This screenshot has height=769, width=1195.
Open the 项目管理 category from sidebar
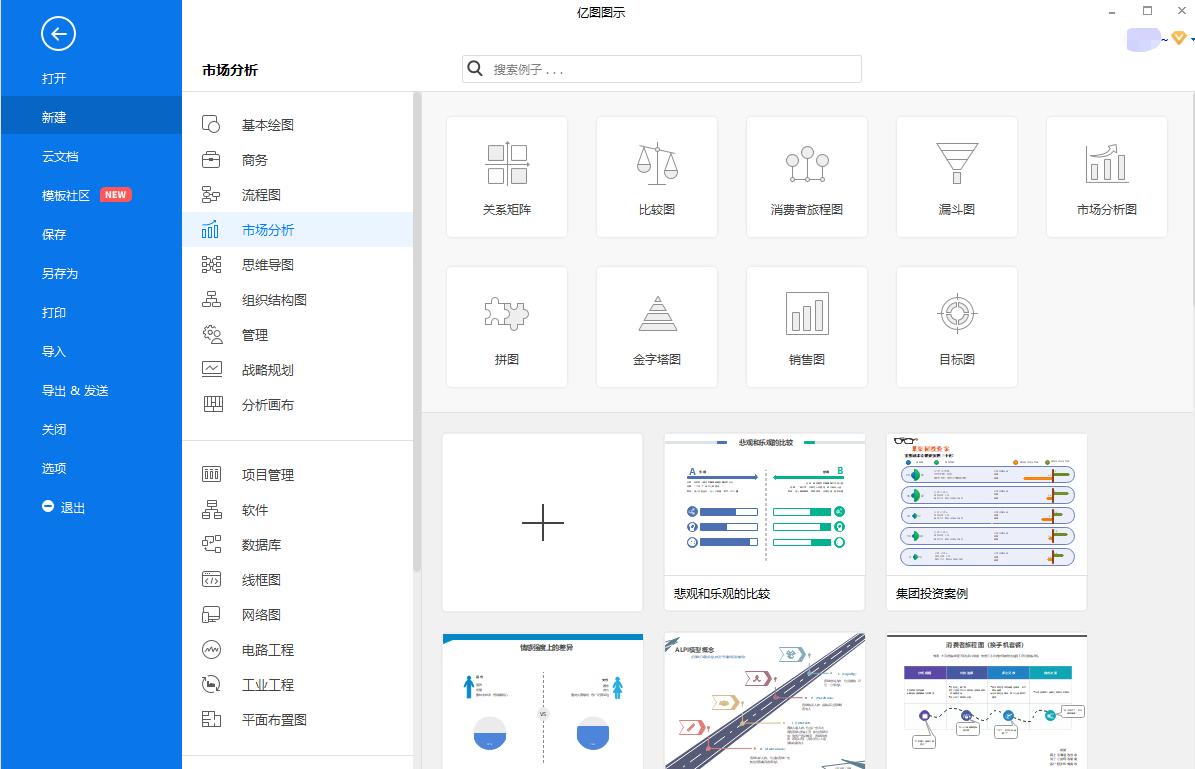click(x=266, y=474)
